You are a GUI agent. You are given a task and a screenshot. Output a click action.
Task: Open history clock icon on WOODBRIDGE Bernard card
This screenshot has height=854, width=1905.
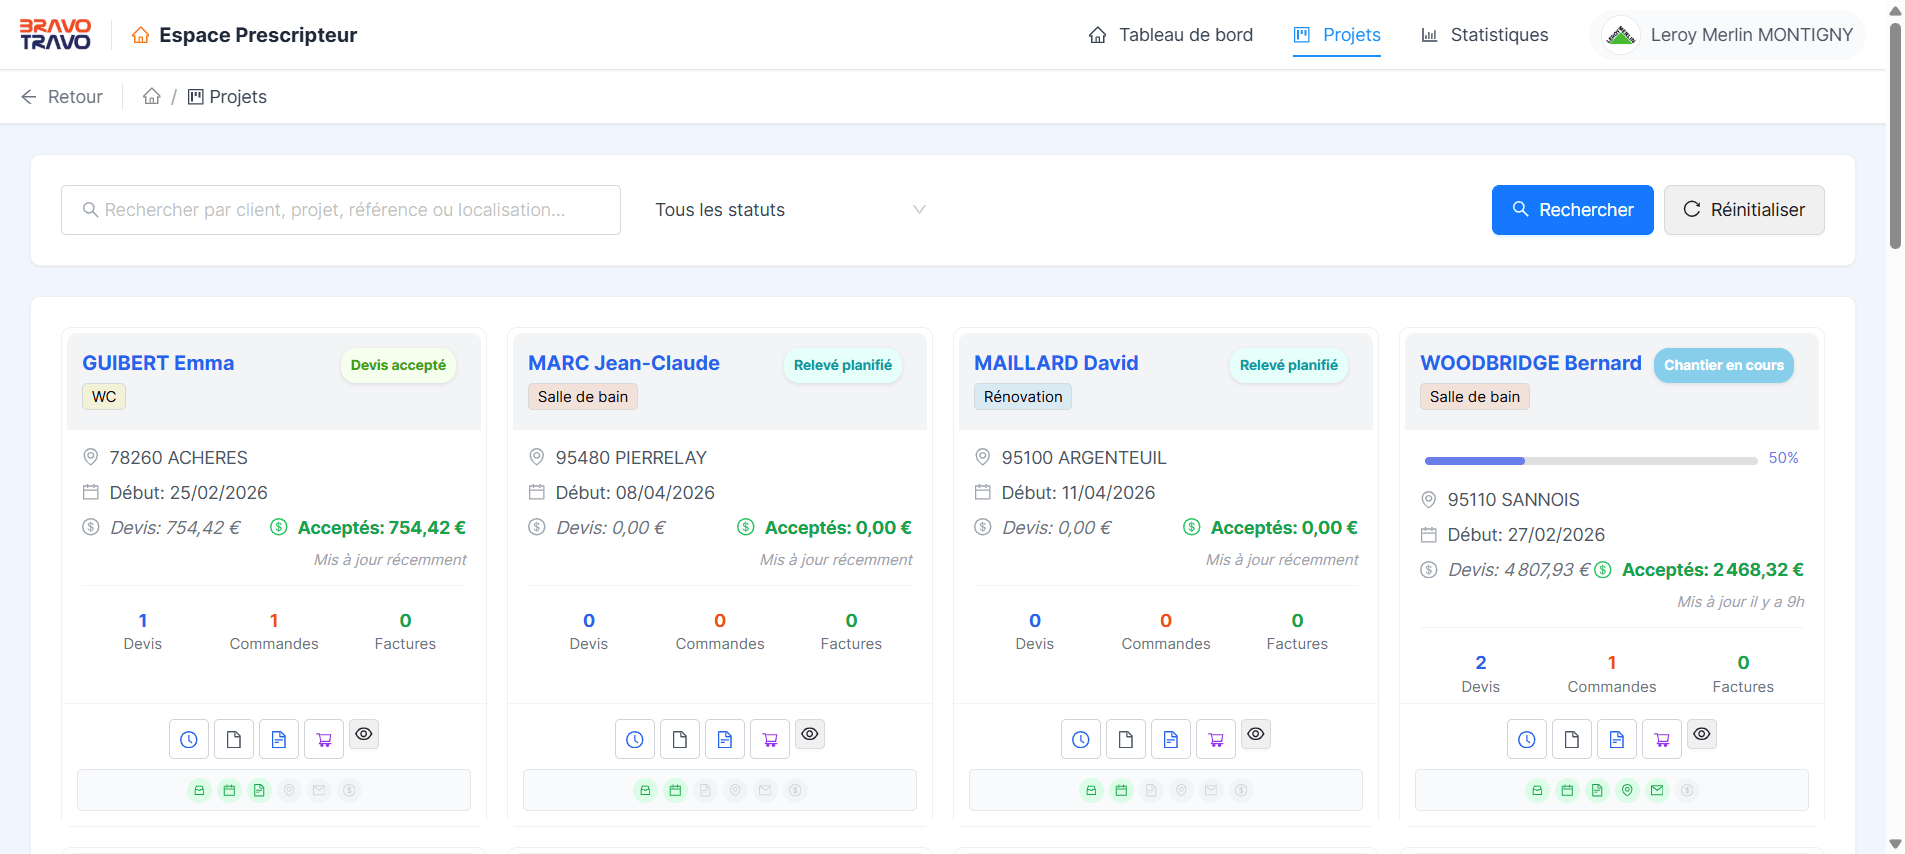pos(1527,739)
